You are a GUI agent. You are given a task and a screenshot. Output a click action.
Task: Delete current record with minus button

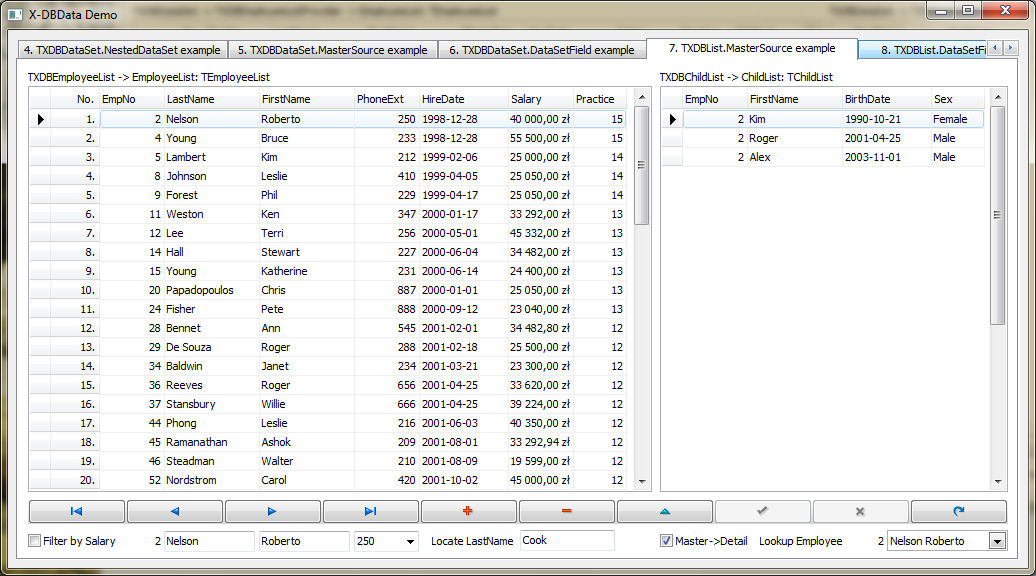coord(566,511)
